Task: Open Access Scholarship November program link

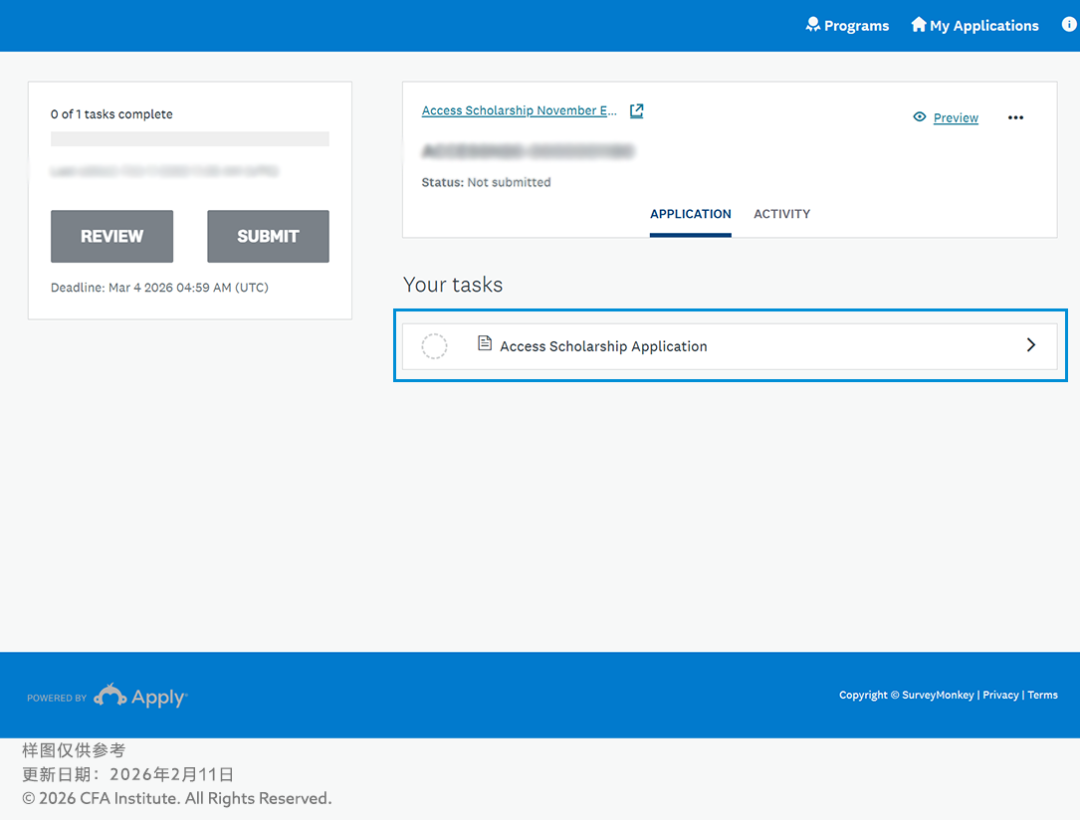Action: tap(519, 110)
